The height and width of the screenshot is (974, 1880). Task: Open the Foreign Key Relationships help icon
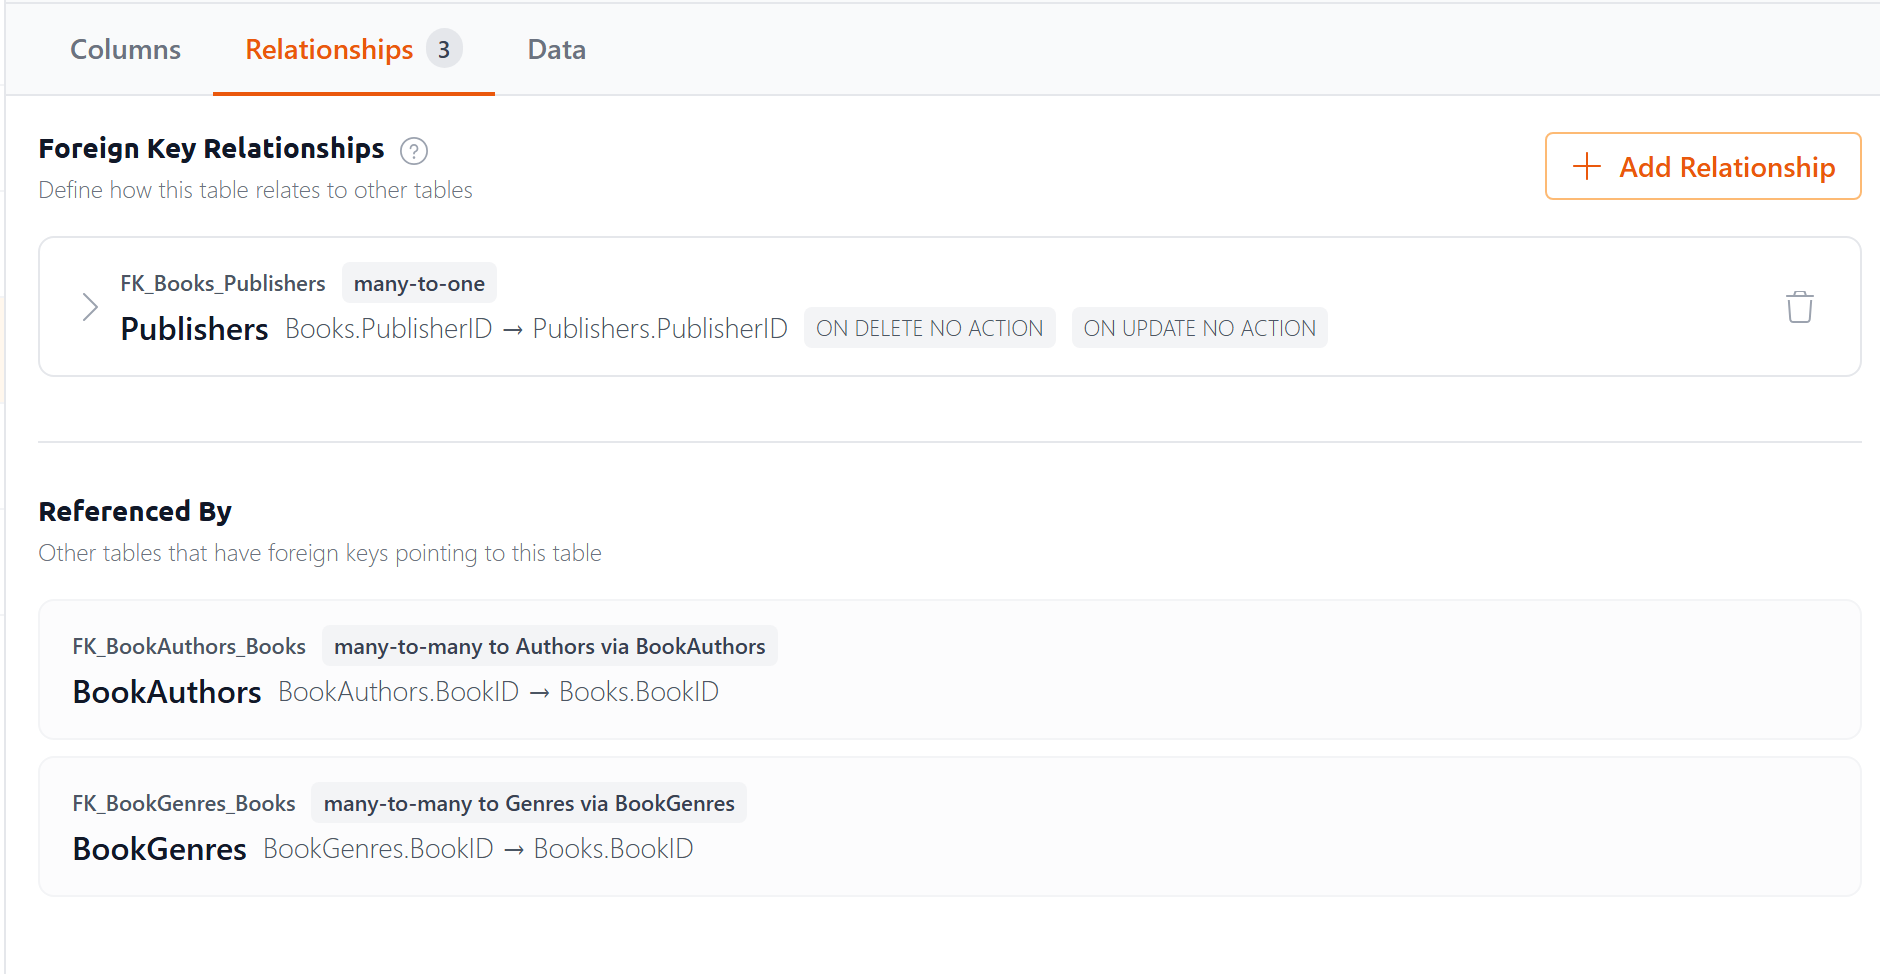[x=414, y=151]
